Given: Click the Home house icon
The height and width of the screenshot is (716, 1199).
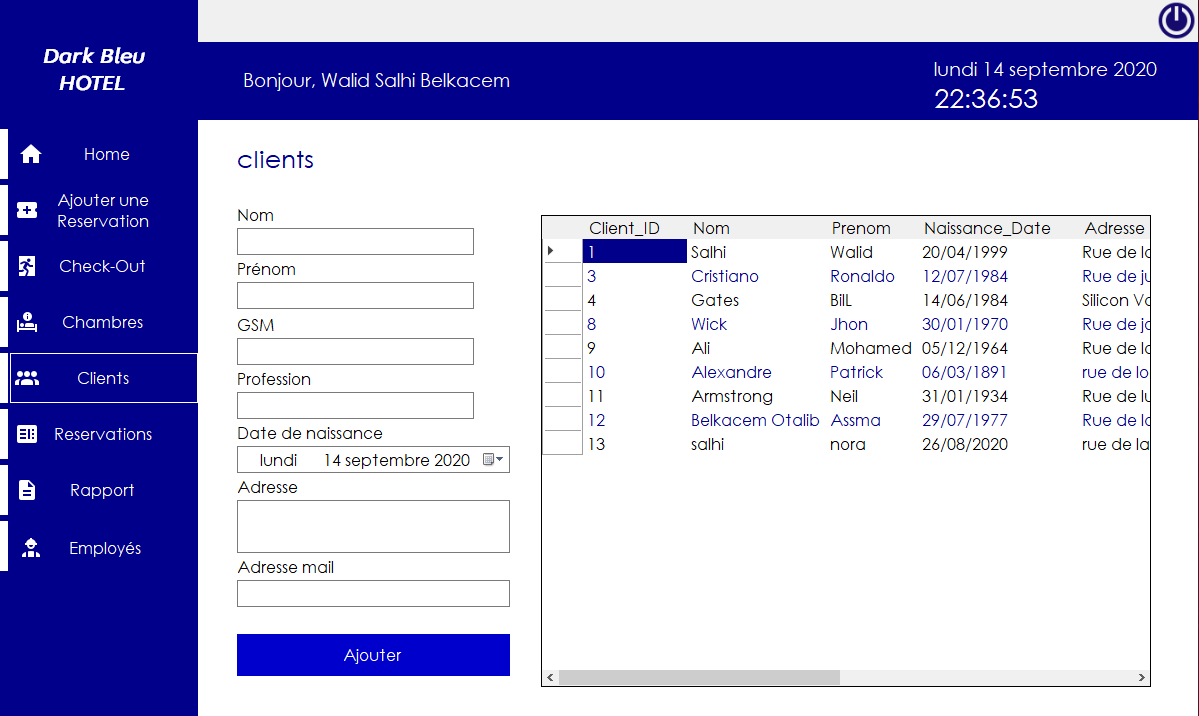Looking at the screenshot, I should click(31, 154).
